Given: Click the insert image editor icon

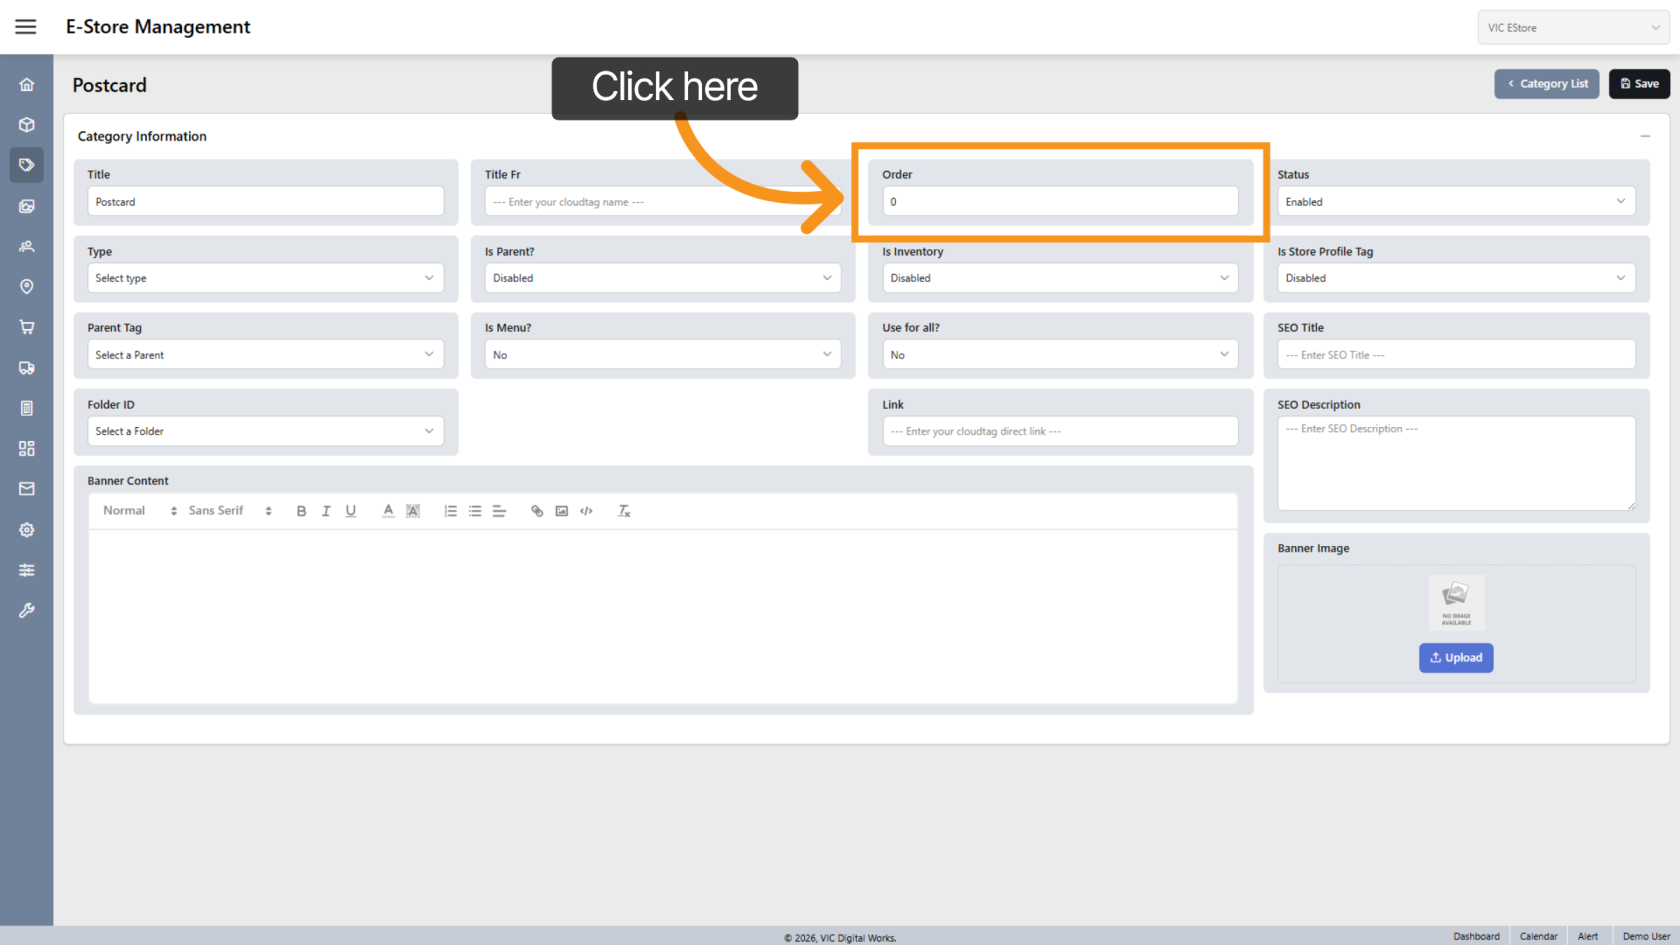Looking at the screenshot, I should (562, 511).
